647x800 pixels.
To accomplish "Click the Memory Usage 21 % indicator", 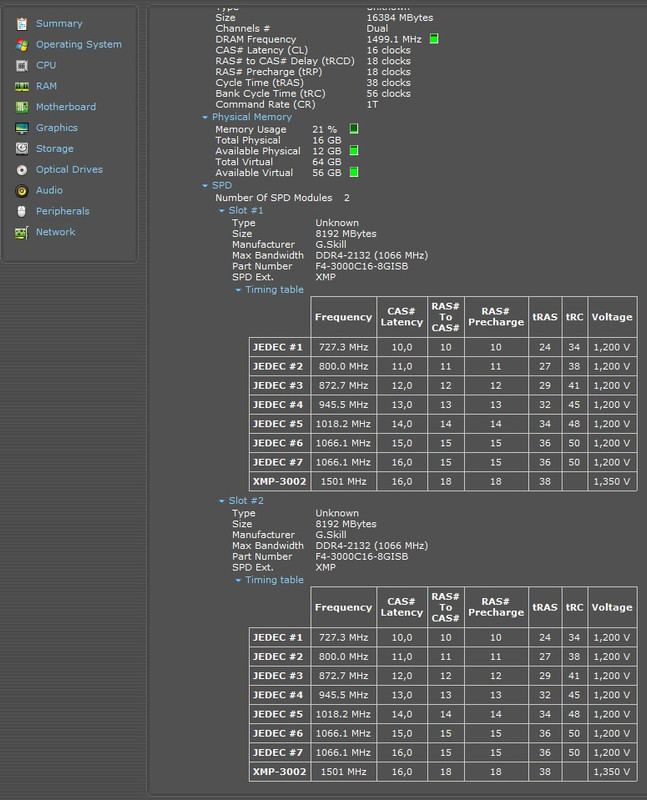I will (x=354, y=129).
